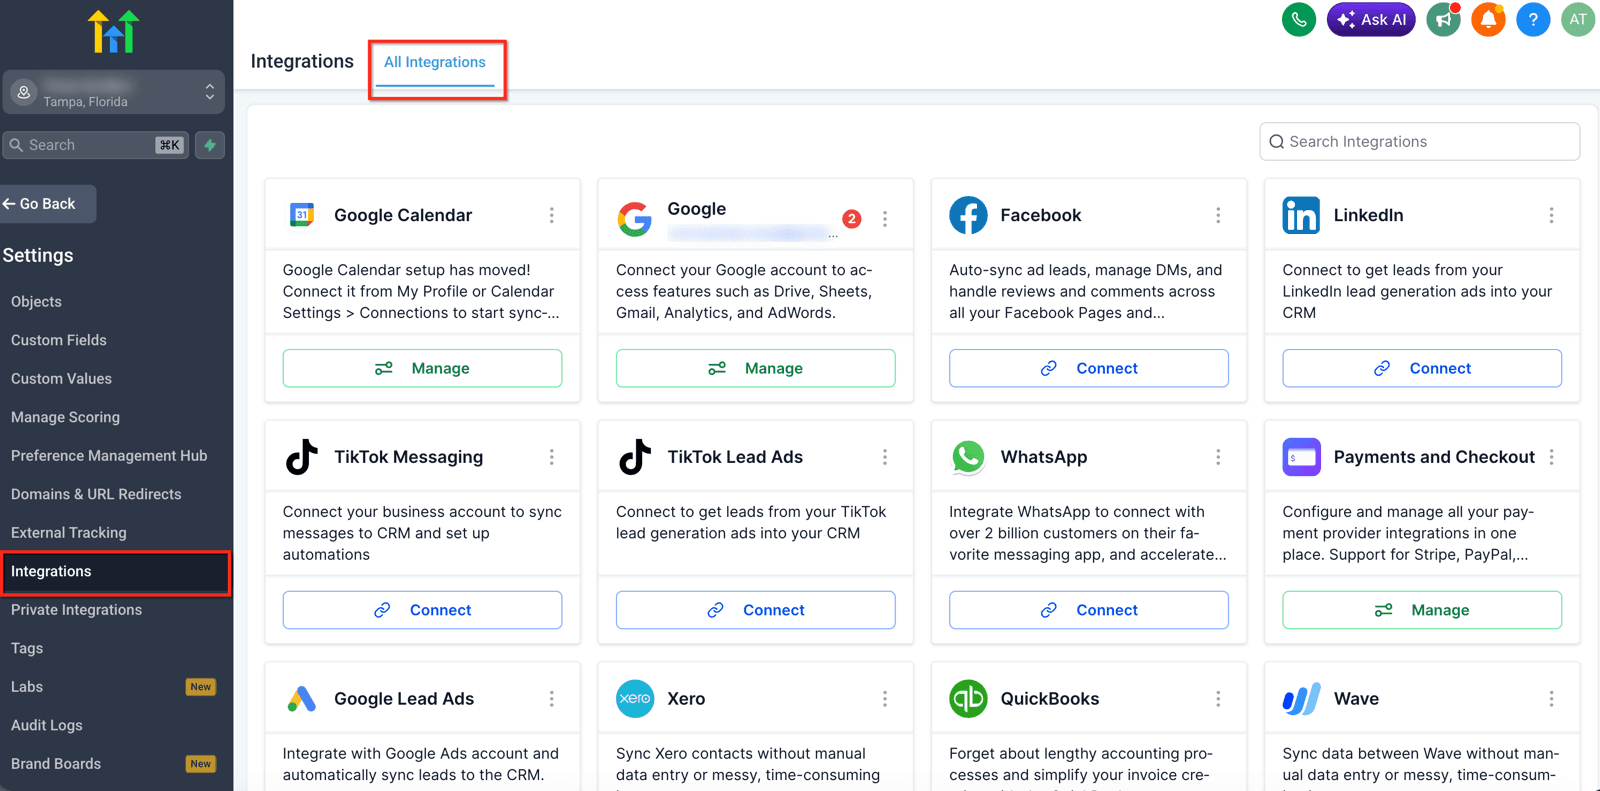The width and height of the screenshot is (1600, 791).
Task: Click the Payments and Checkout icon
Action: click(1301, 457)
